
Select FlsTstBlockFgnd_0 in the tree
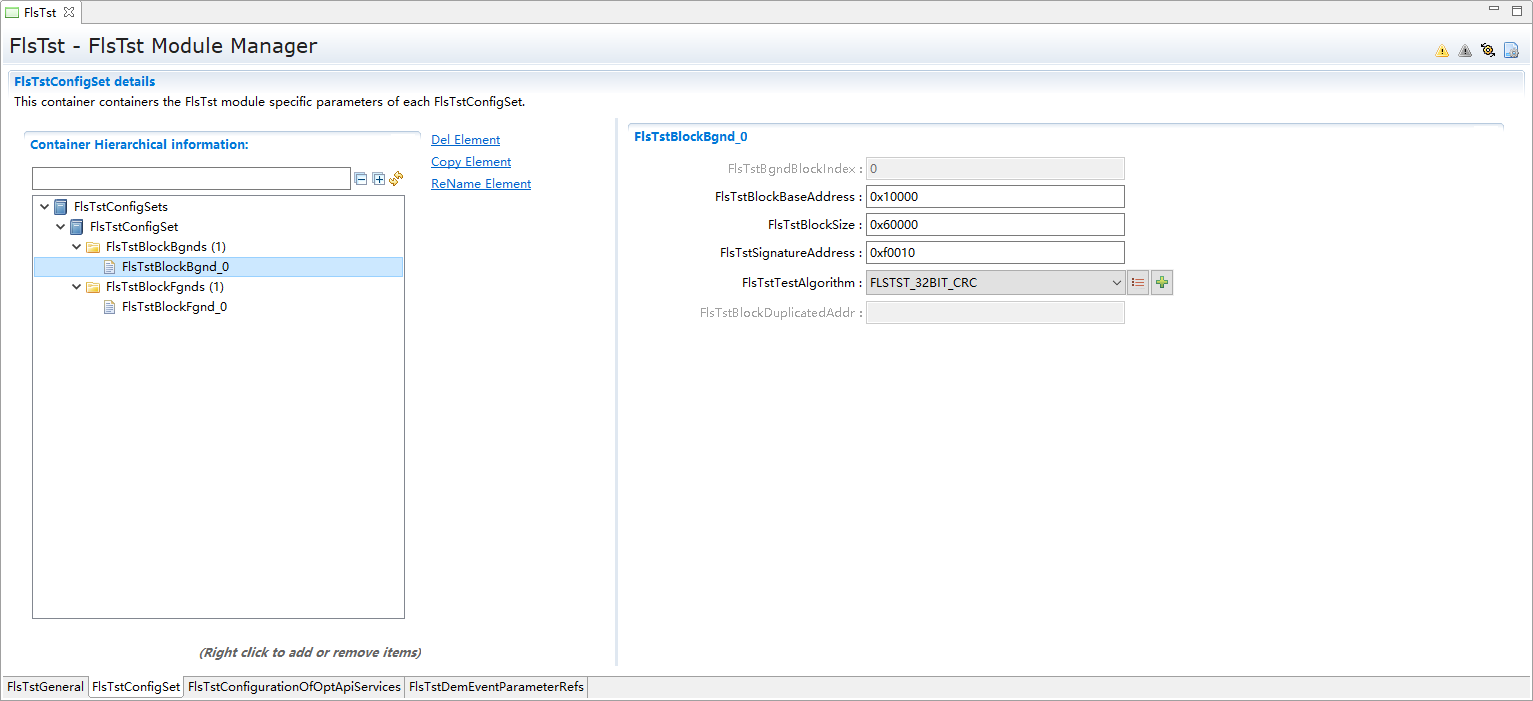(174, 307)
